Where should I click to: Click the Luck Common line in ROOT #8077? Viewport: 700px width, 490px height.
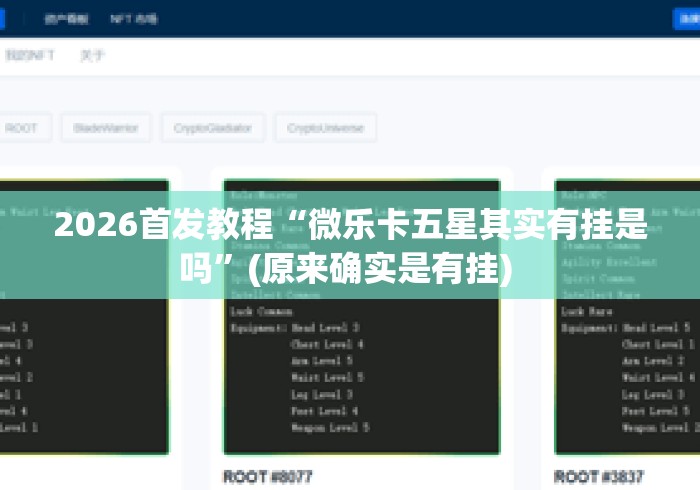[x=261, y=311]
